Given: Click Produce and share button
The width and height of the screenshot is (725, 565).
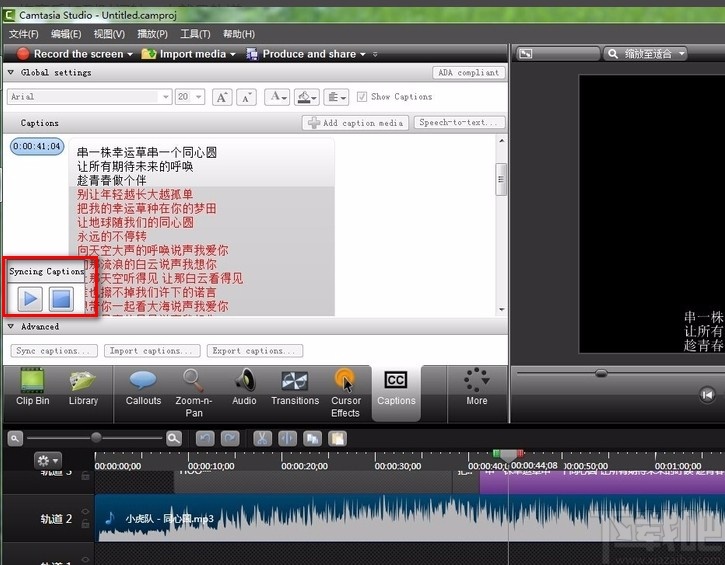Looking at the screenshot, I should point(301,54).
